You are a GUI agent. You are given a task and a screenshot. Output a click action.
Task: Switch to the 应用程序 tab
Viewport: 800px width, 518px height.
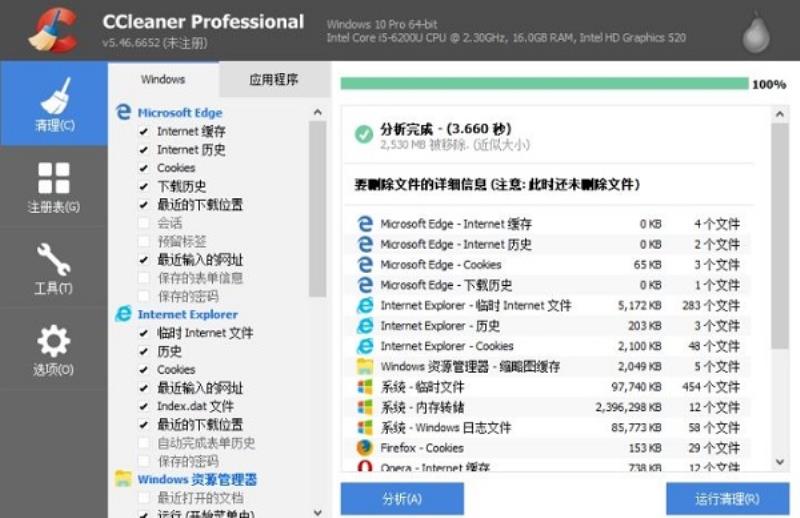tap(274, 80)
